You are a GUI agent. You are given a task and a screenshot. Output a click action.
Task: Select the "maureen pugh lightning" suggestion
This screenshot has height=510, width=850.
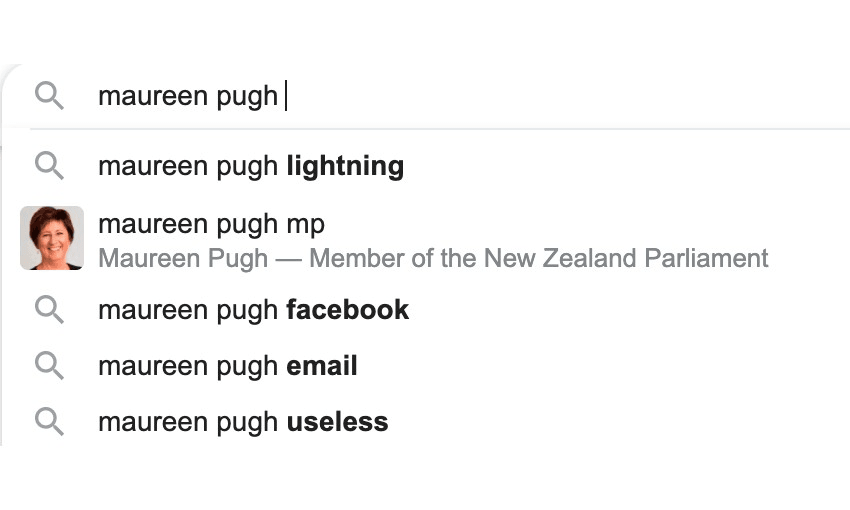tap(250, 166)
